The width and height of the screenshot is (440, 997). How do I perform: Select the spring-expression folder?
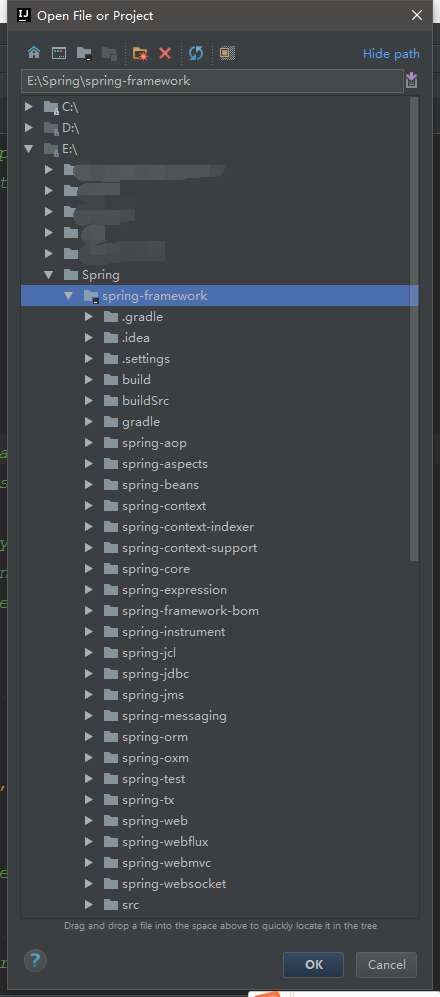(x=174, y=589)
